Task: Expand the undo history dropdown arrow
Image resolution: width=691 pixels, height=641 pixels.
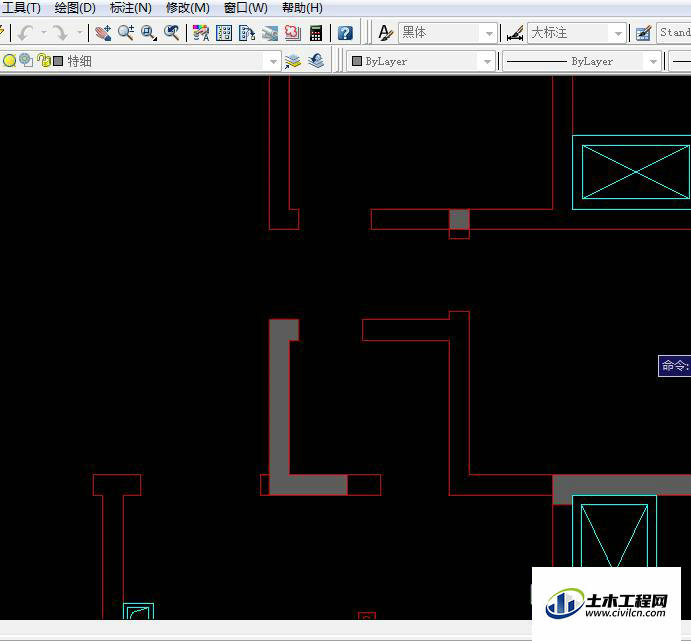Action: [x=44, y=33]
